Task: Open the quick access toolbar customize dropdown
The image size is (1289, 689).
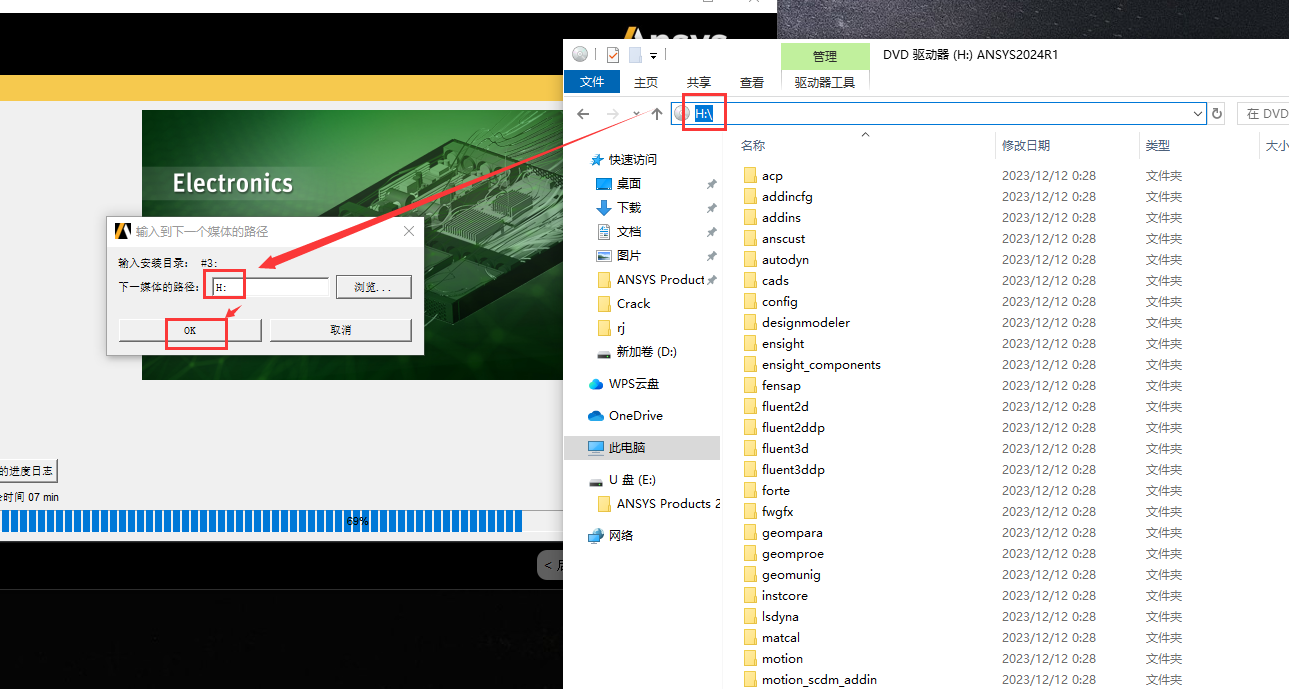Action: point(654,55)
